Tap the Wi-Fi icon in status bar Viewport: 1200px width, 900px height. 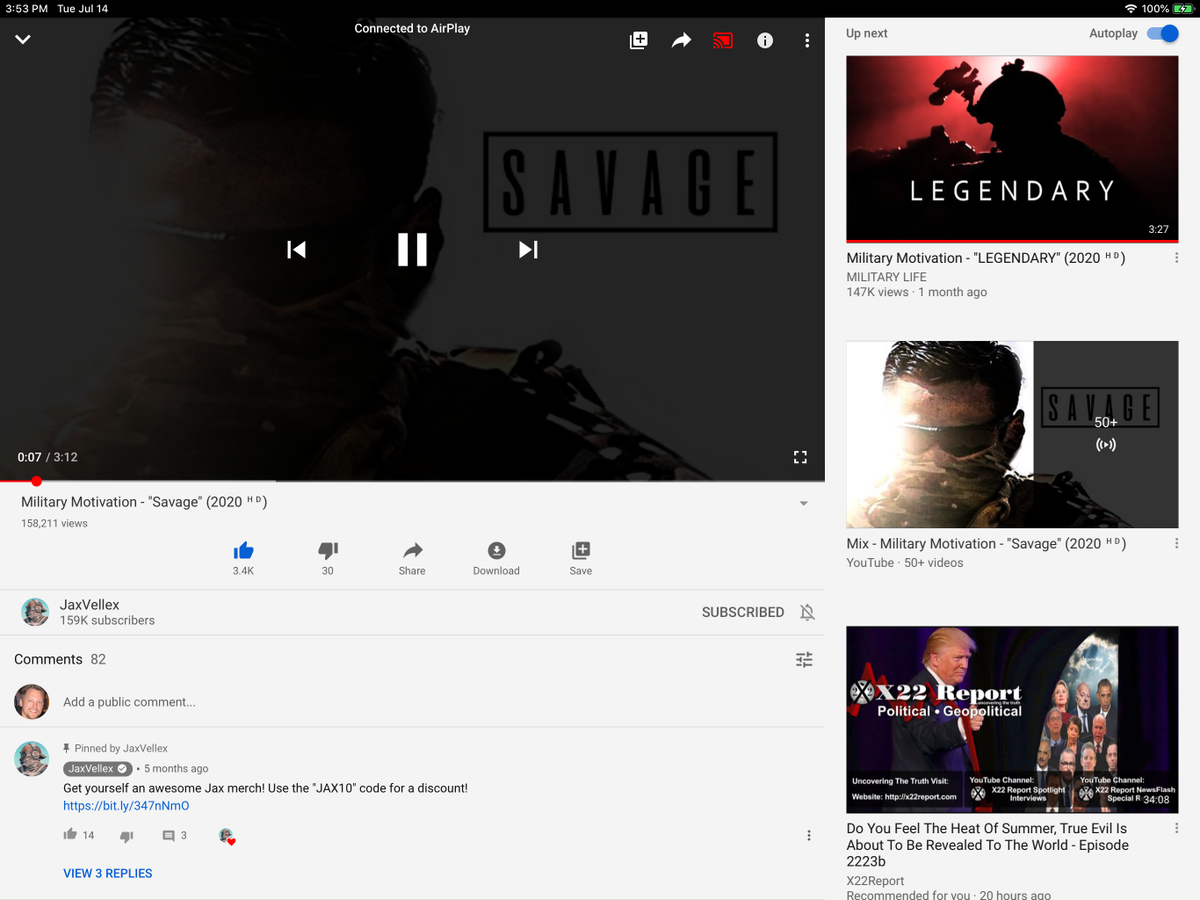(1130, 9)
